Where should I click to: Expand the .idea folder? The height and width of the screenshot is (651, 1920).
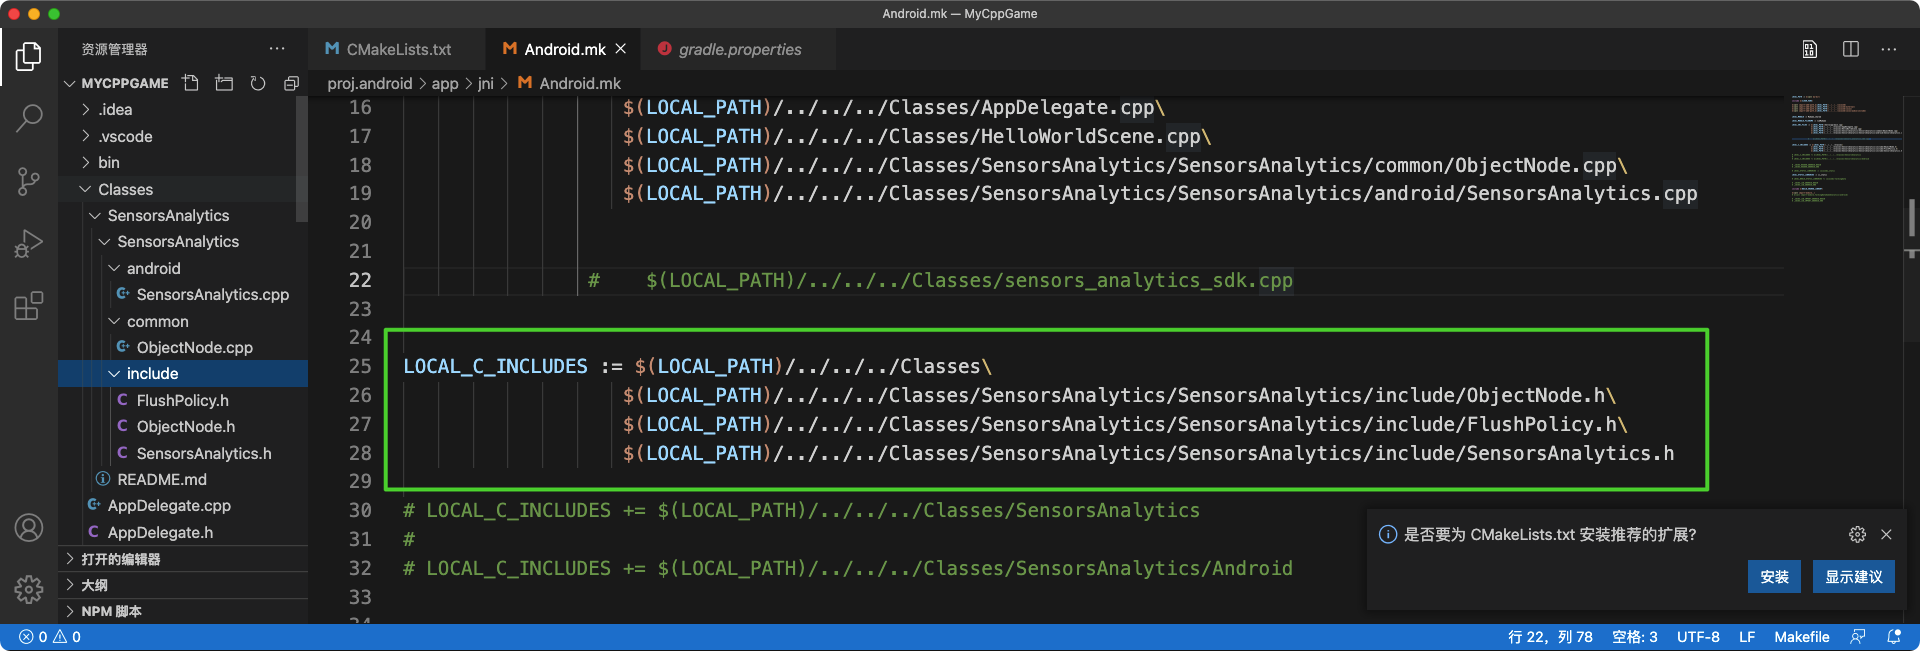183,110
